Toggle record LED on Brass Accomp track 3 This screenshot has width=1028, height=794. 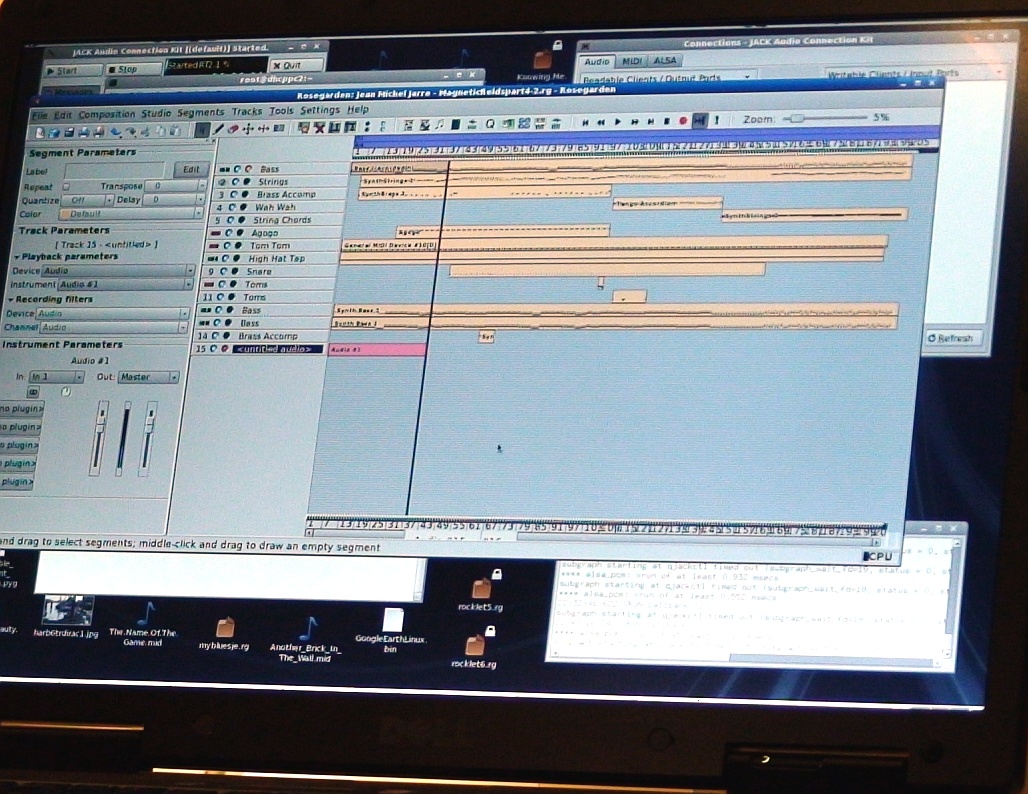pyautogui.click(x=245, y=195)
